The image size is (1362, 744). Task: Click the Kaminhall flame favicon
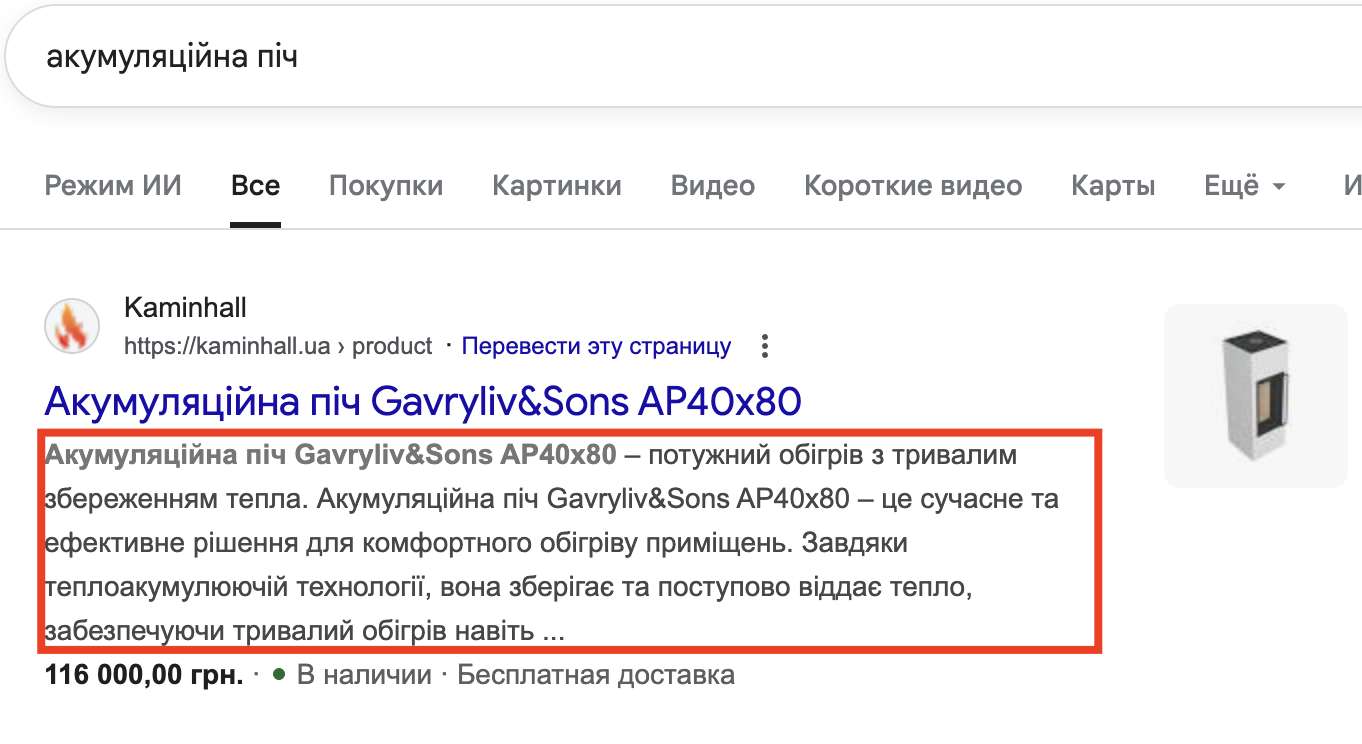click(x=72, y=326)
